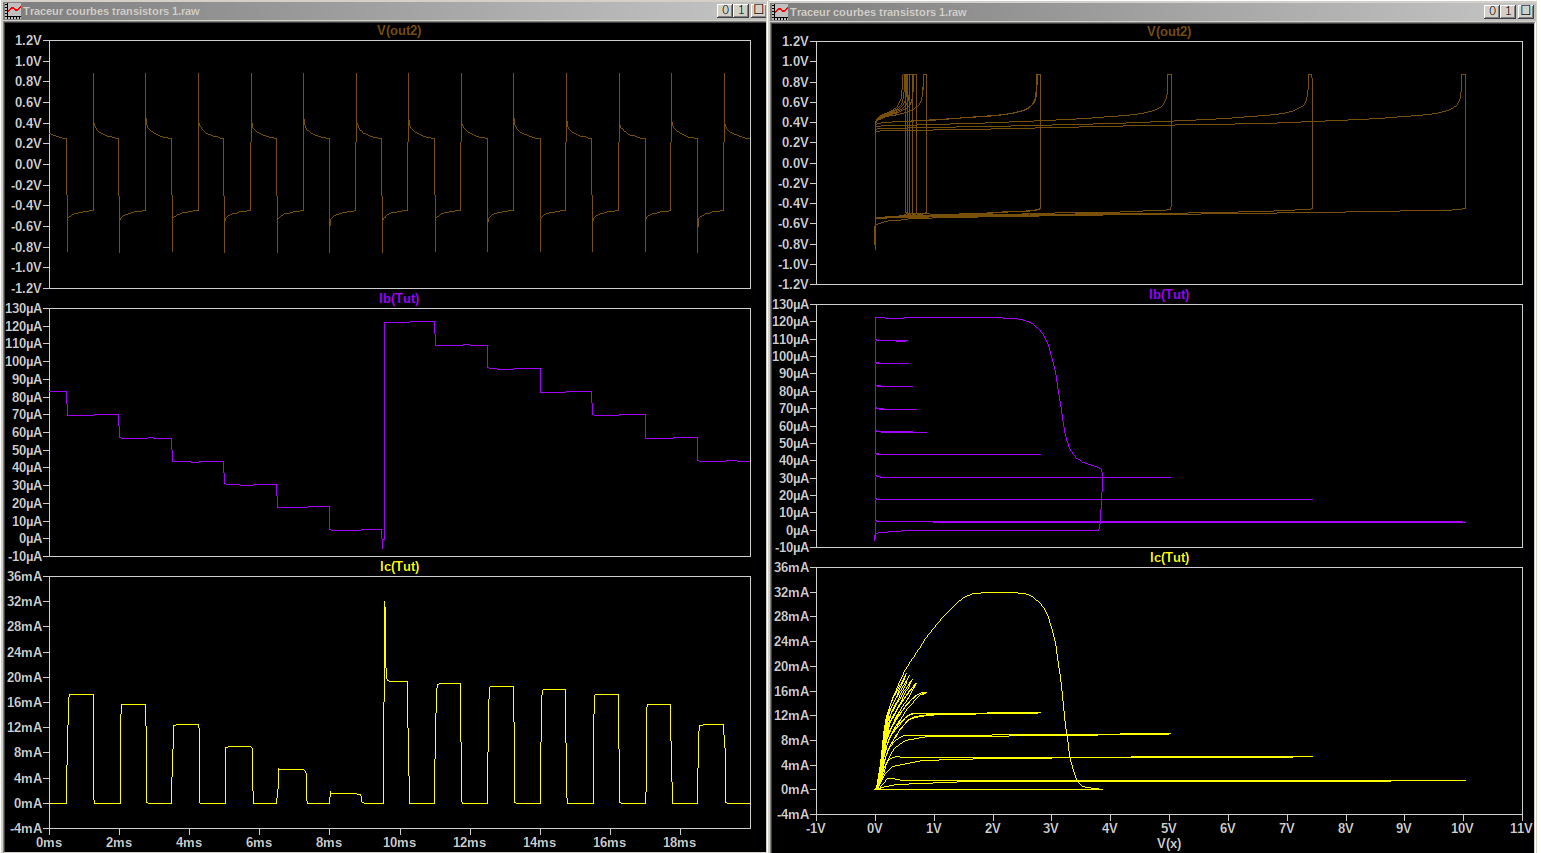Viewport: 1541px width, 853px height.
Task: Click the left waveform window's plot icon
Action: (13, 11)
